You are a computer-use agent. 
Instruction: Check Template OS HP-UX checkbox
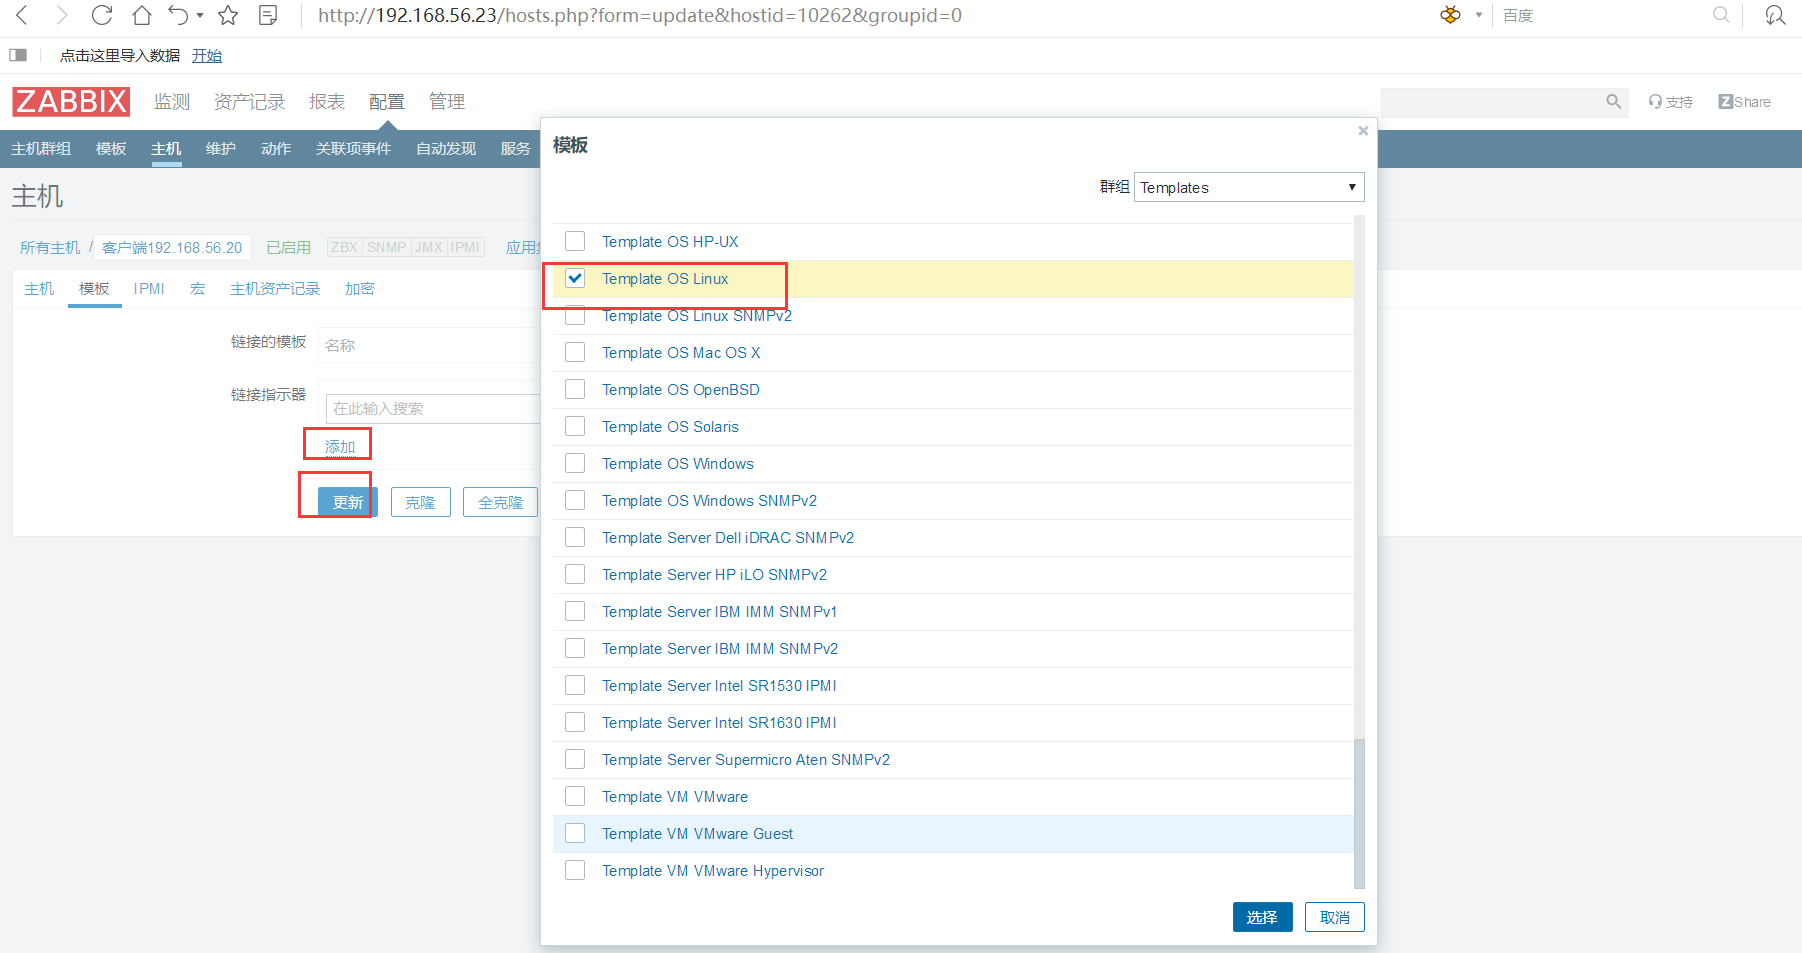[x=575, y=241]
